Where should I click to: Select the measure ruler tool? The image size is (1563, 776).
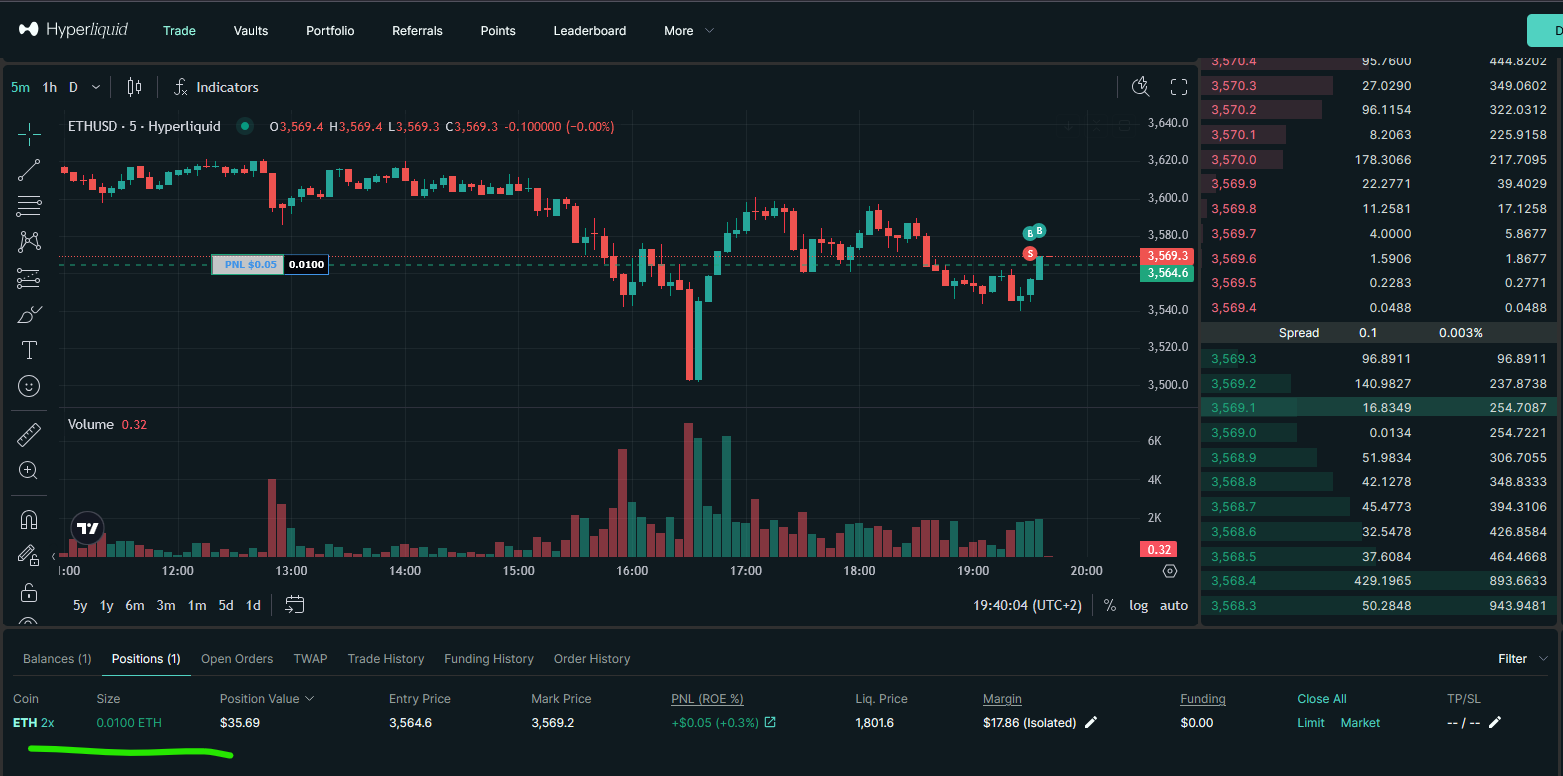click(x=28, y=434)
